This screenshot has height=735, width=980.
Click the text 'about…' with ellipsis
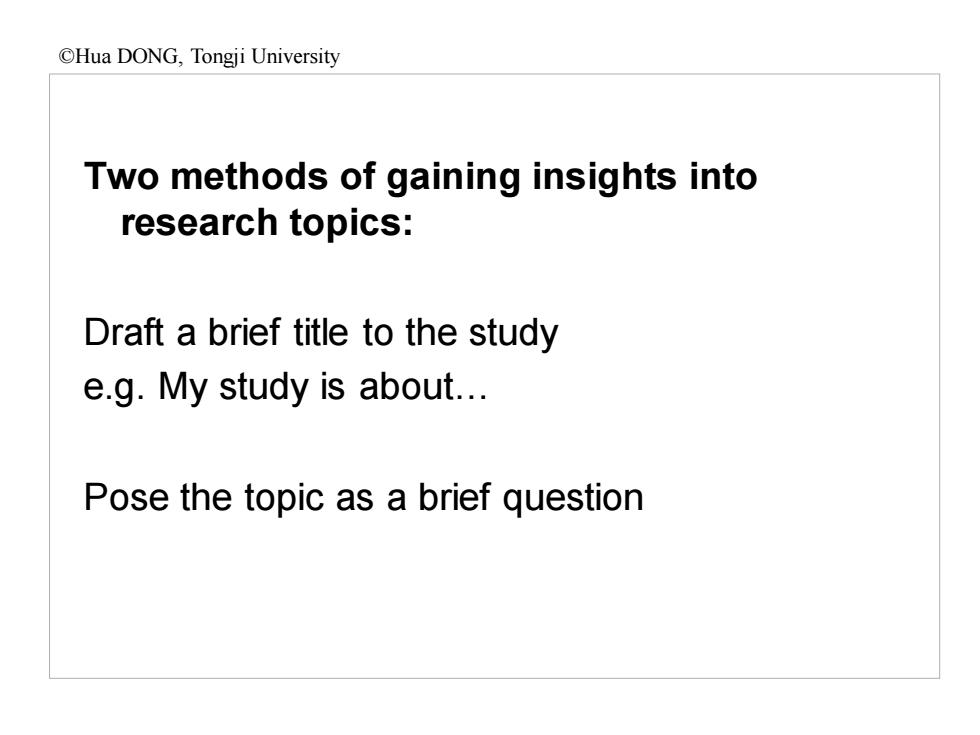(423, 386)
